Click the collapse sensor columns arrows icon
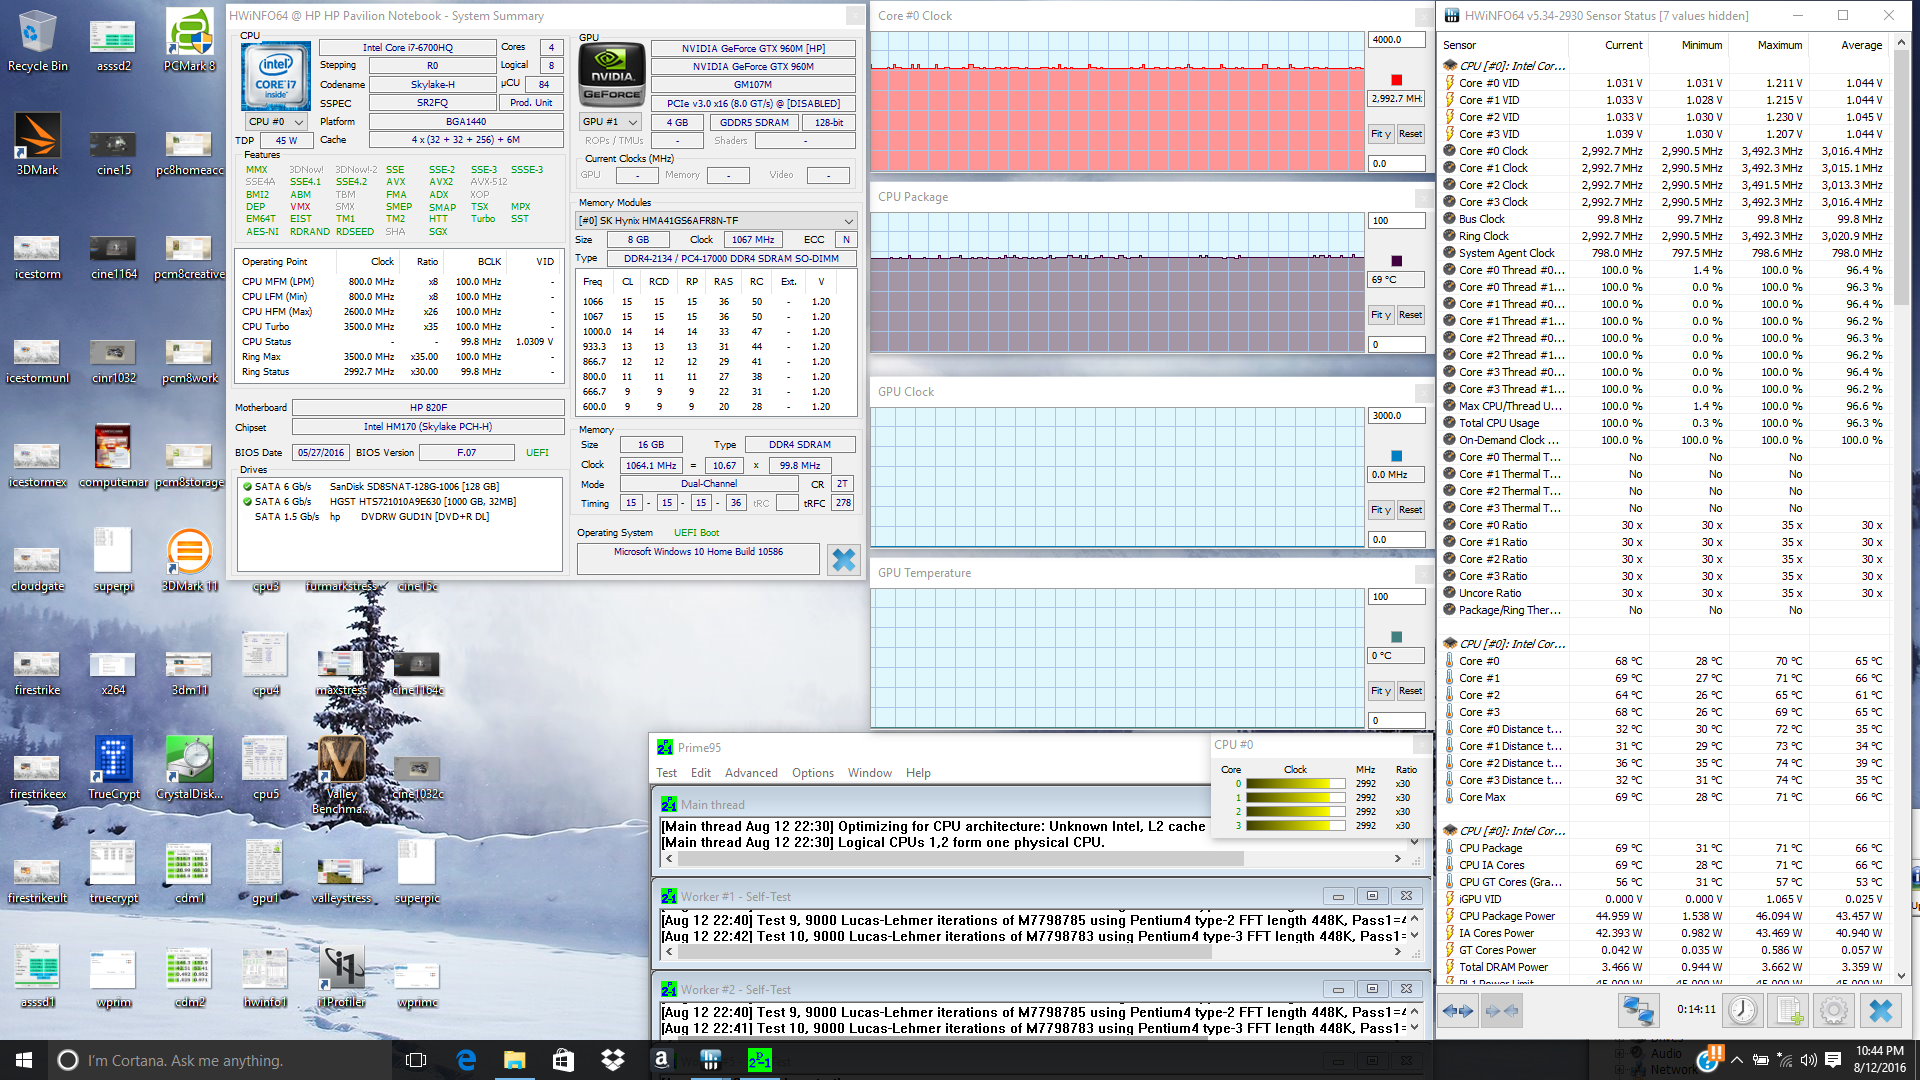1920x1080 pixels. pyautogui.click(x=1502, y=1010)
